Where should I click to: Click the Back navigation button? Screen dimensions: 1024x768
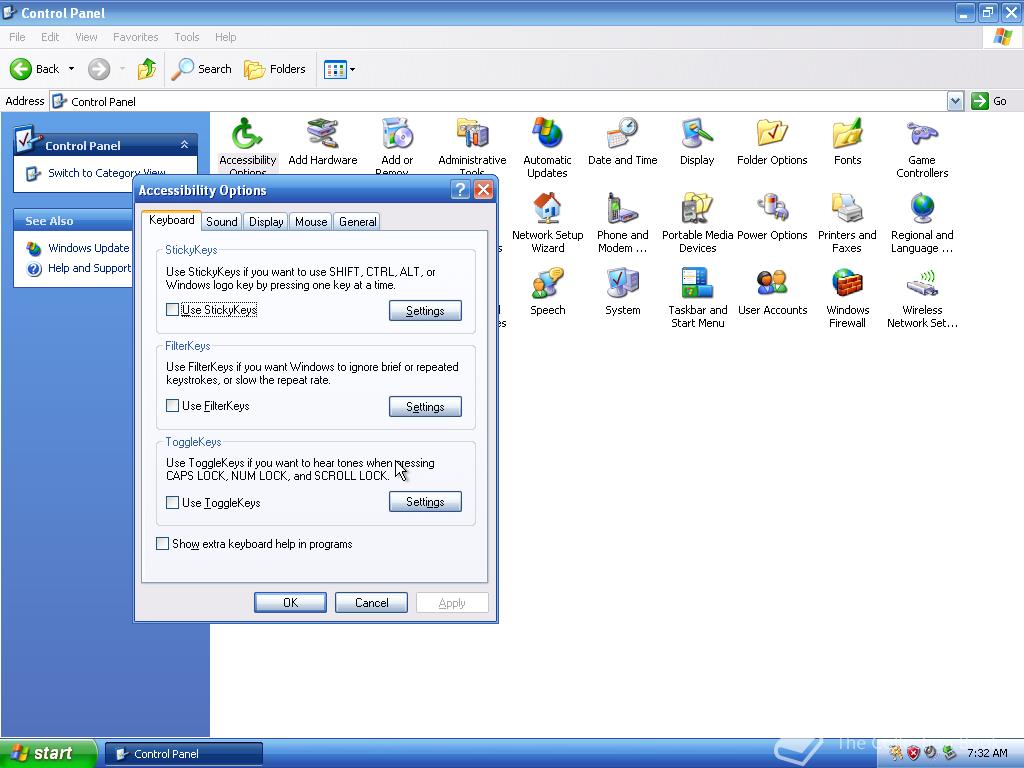tap(34, 69)
